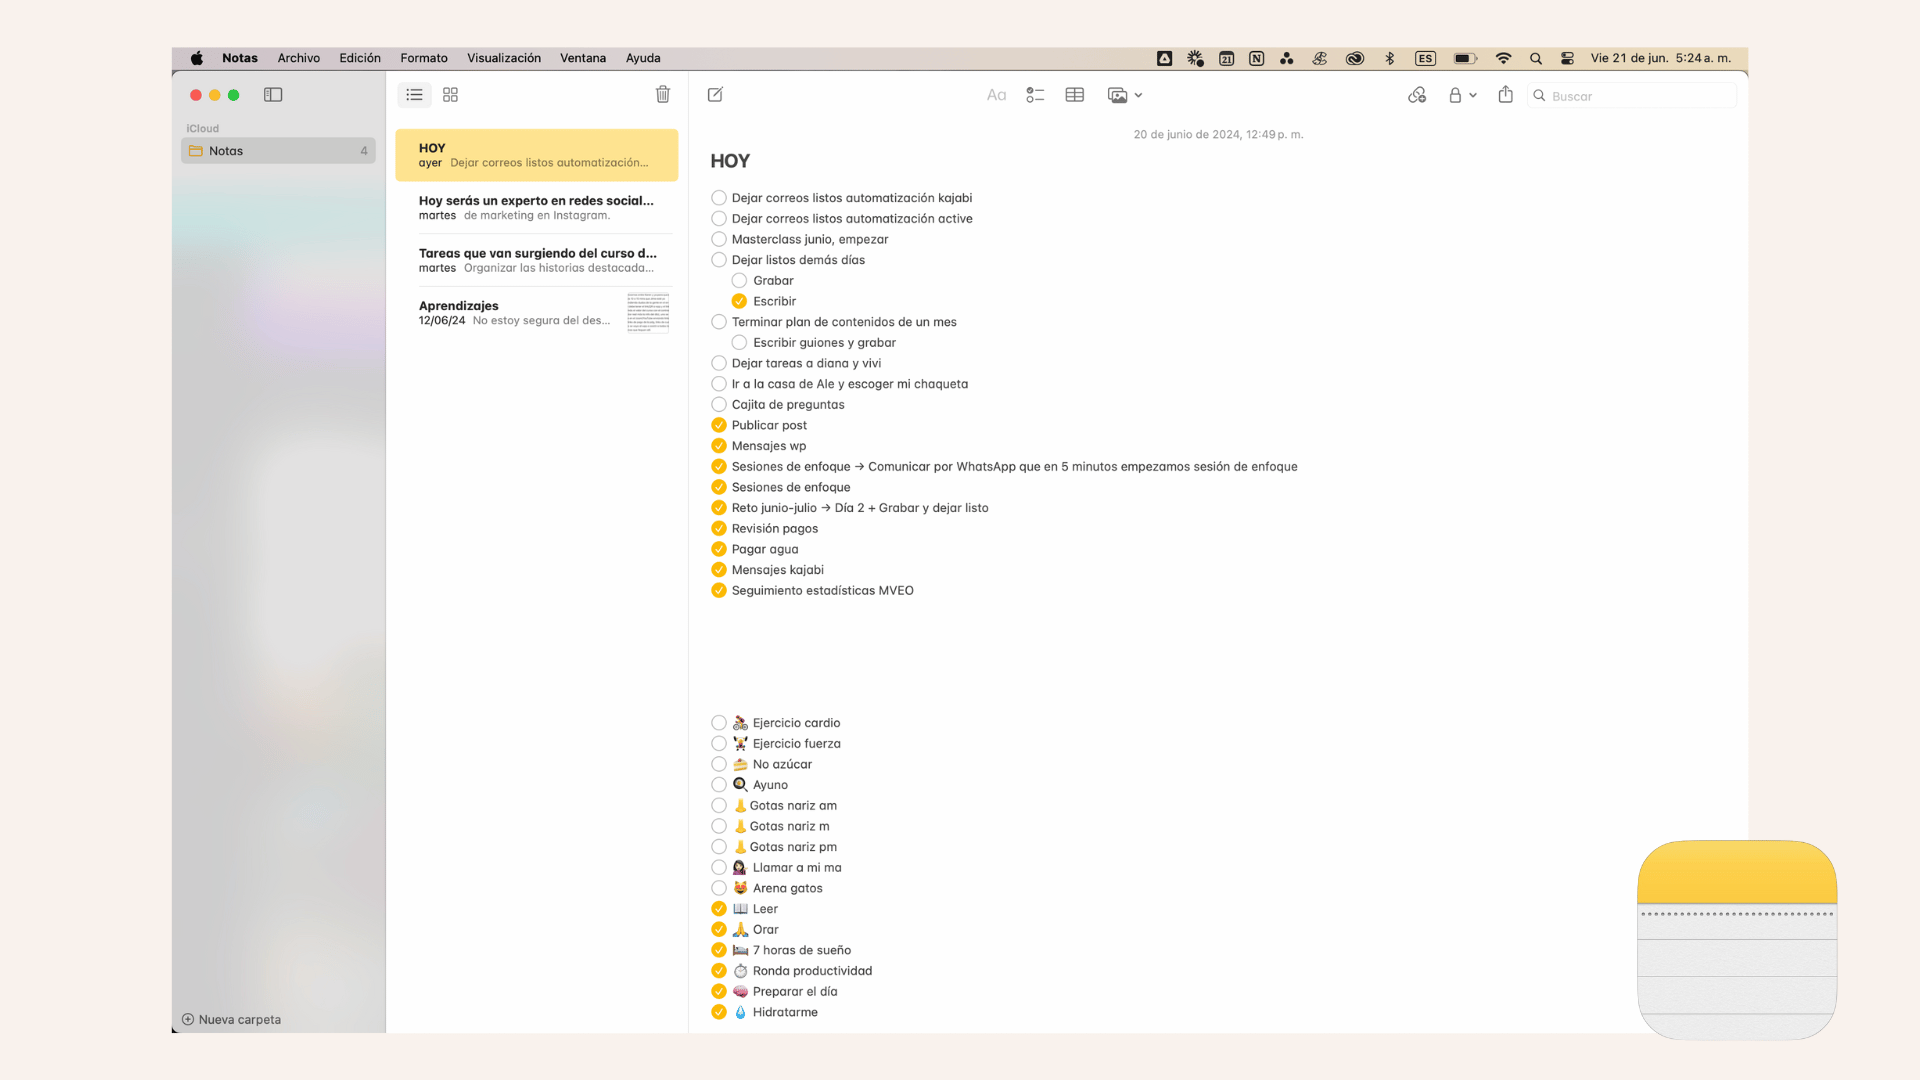Check off 'Masterclass junio, empezar' item
The image size is (1920, 1080).
point(719,239)
